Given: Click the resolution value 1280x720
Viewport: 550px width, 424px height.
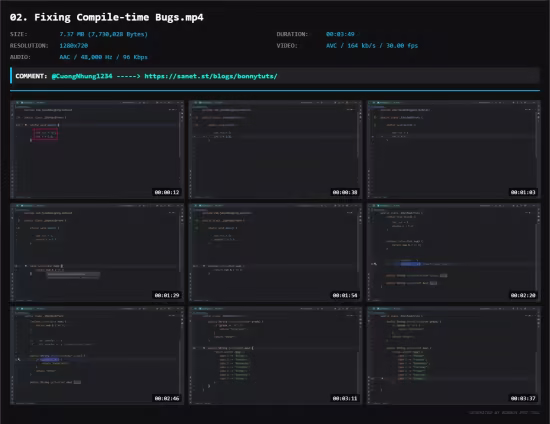Looking at the screenshot, I should pos(74,46).
